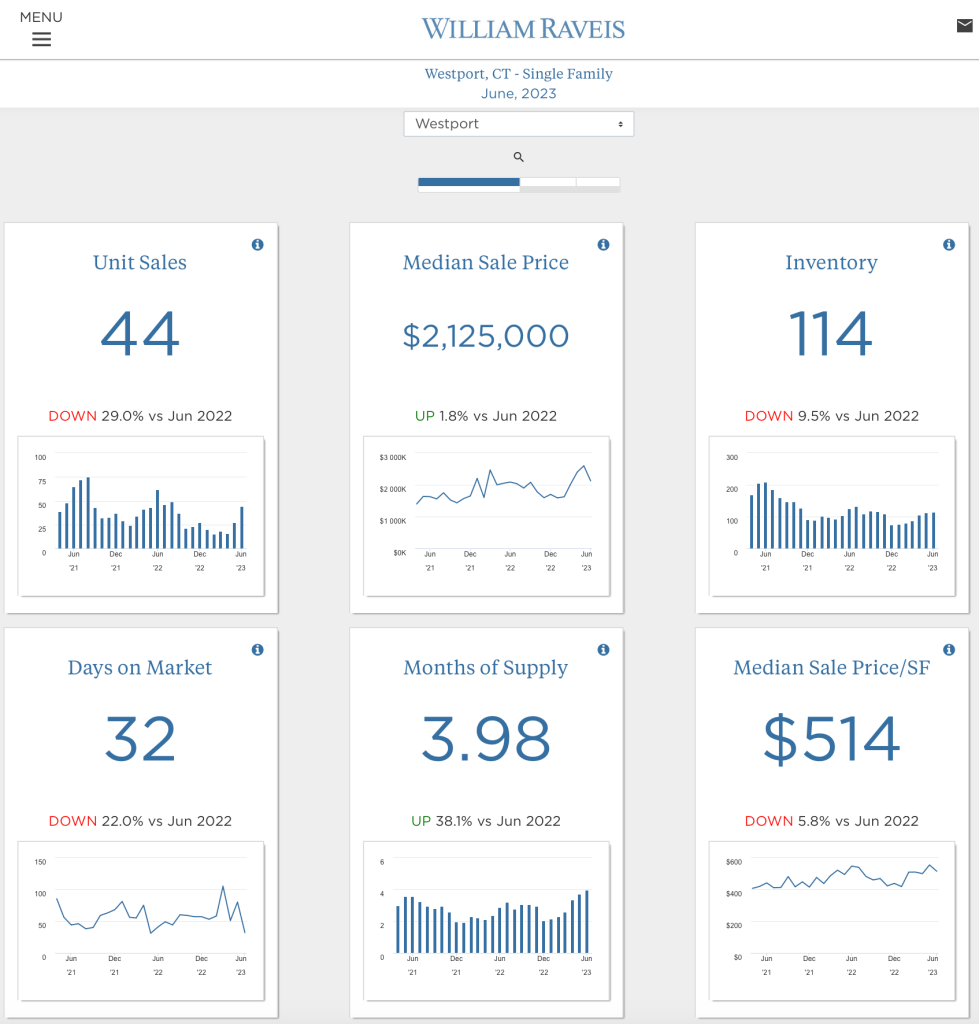Screen dimensions: 979x1024
Task: Click the Median Sale Price line chart
Action: [x=487, y=515]
